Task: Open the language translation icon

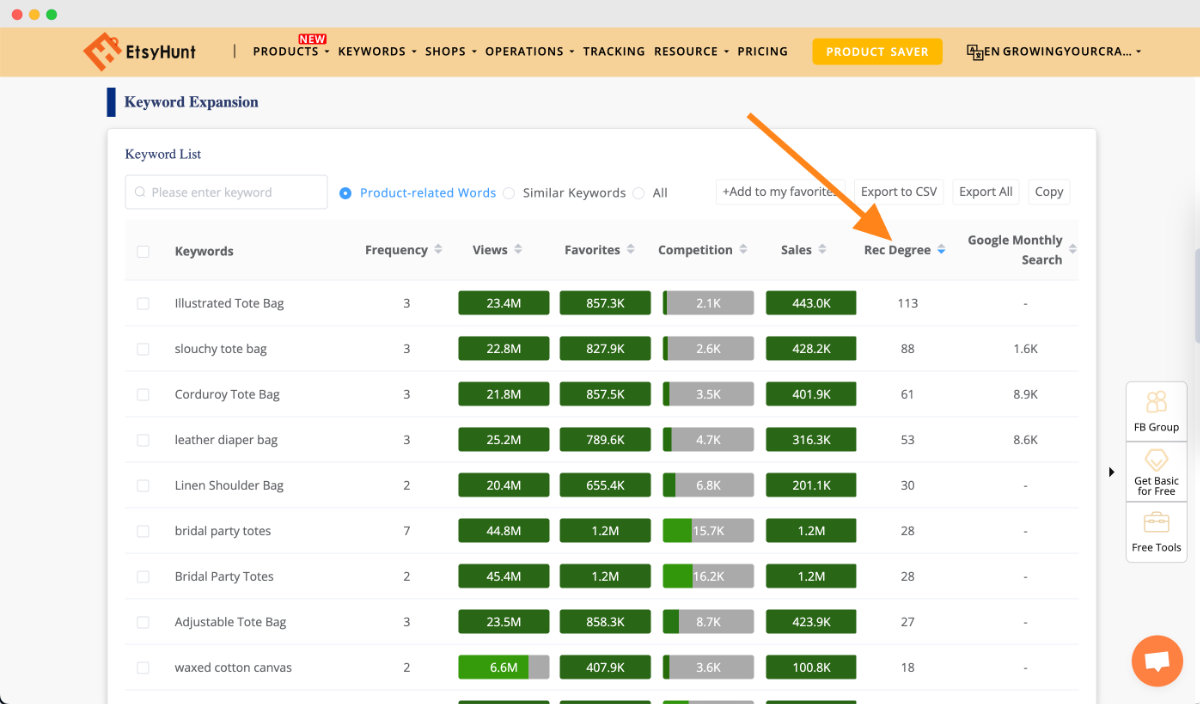Action: pos(975,51)
